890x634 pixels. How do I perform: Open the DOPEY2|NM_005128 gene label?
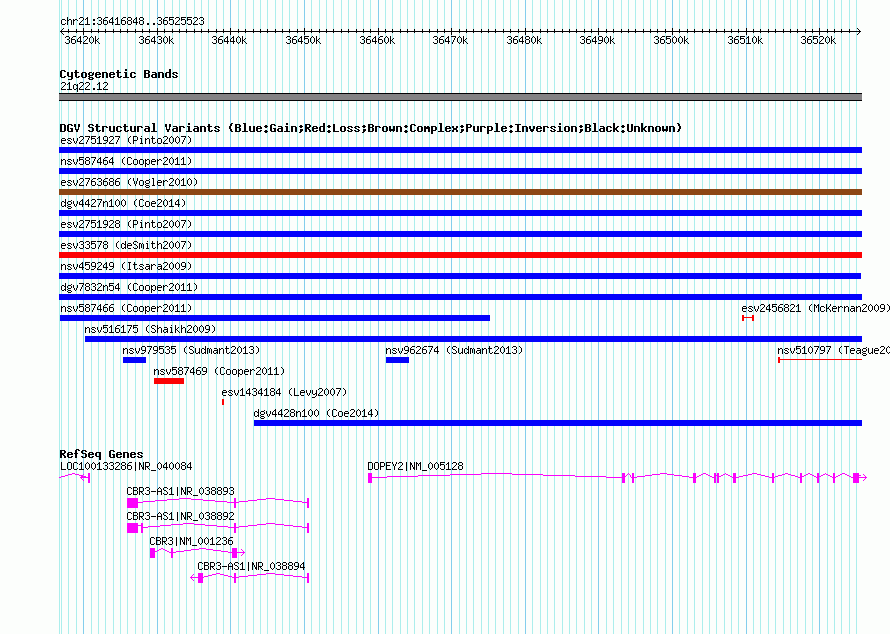415,466
